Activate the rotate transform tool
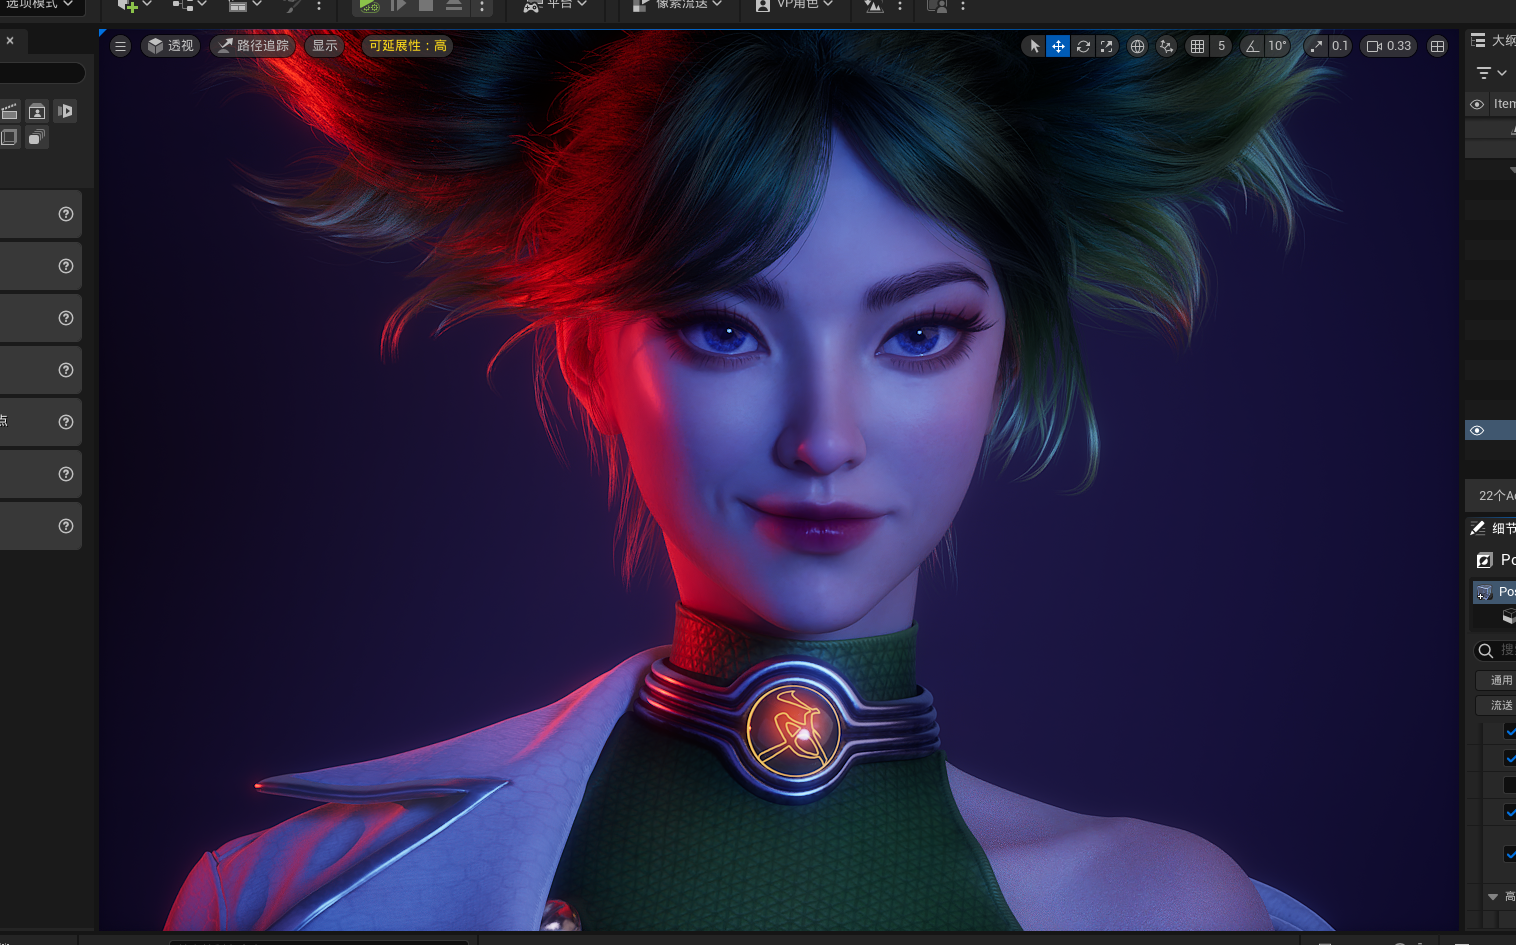This screenshot has height=945, width=1516. coord(1083,46)
